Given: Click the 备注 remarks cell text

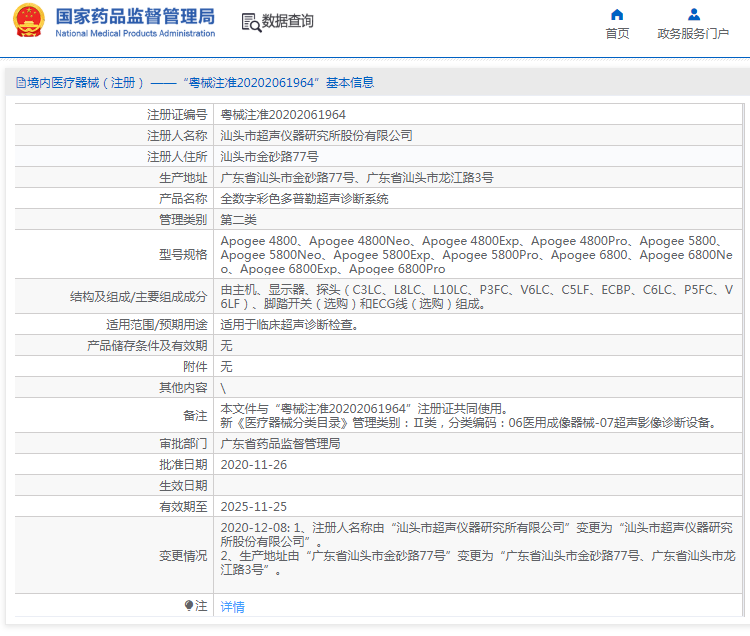Looking at the screenshot, I should pos(469,416).
